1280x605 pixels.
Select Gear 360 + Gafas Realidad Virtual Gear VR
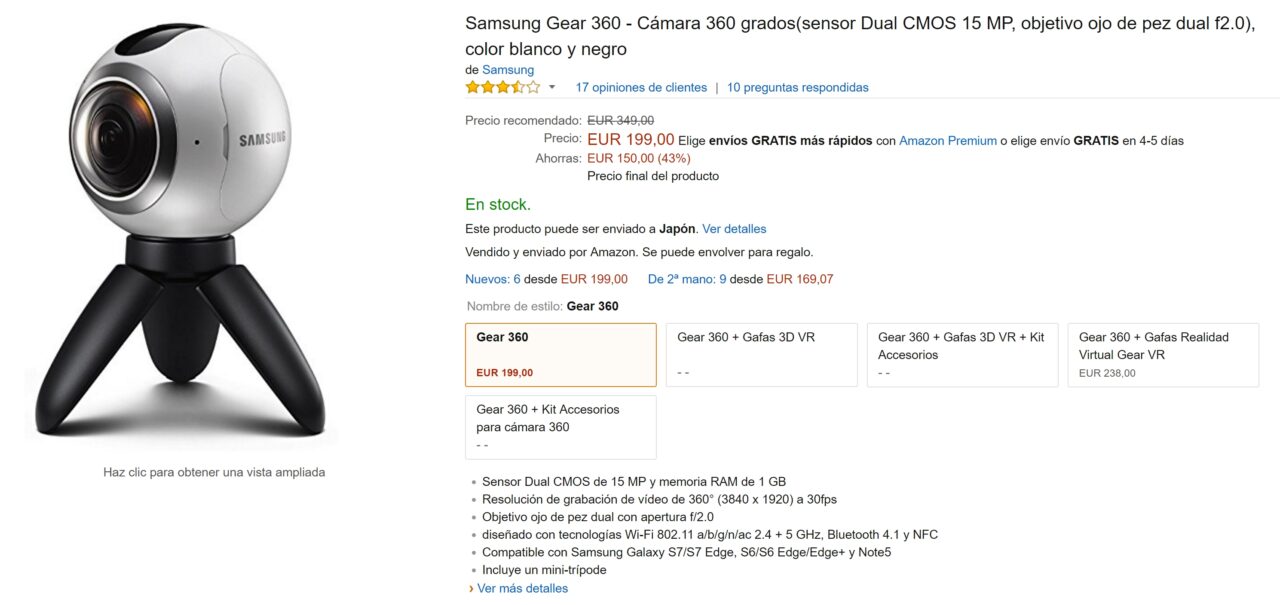tap(1163, 355)
